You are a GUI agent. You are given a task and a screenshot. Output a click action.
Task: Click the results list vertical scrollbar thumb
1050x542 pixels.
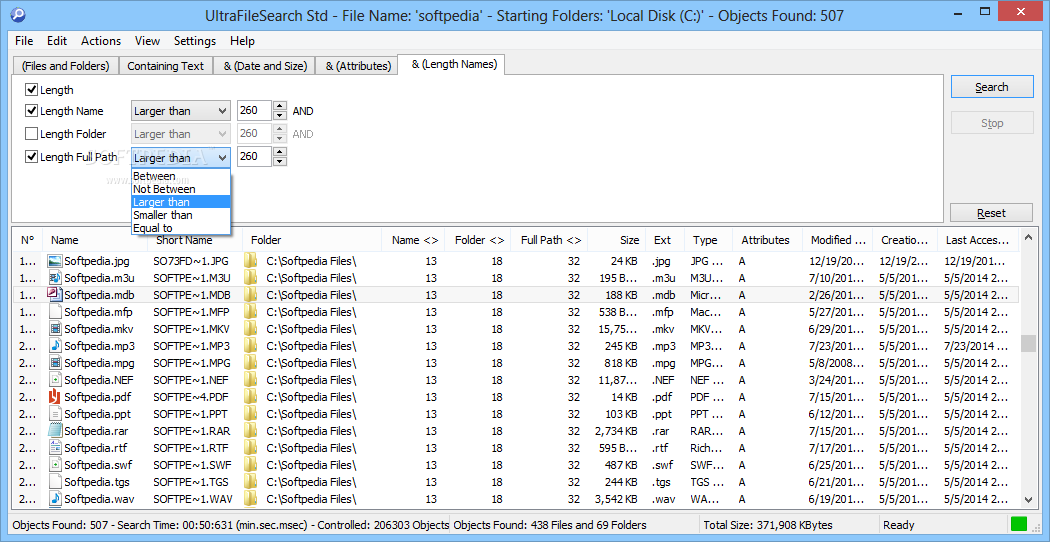tap(1028, 344)
